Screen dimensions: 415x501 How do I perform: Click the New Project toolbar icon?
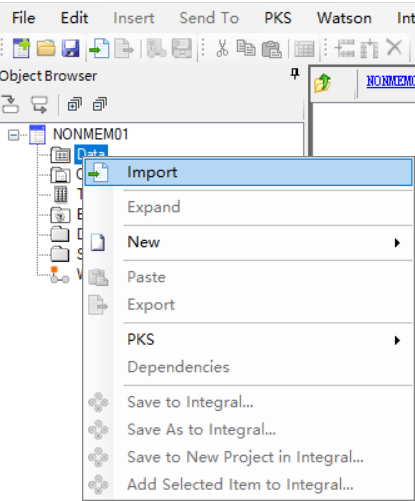[21, 48]
